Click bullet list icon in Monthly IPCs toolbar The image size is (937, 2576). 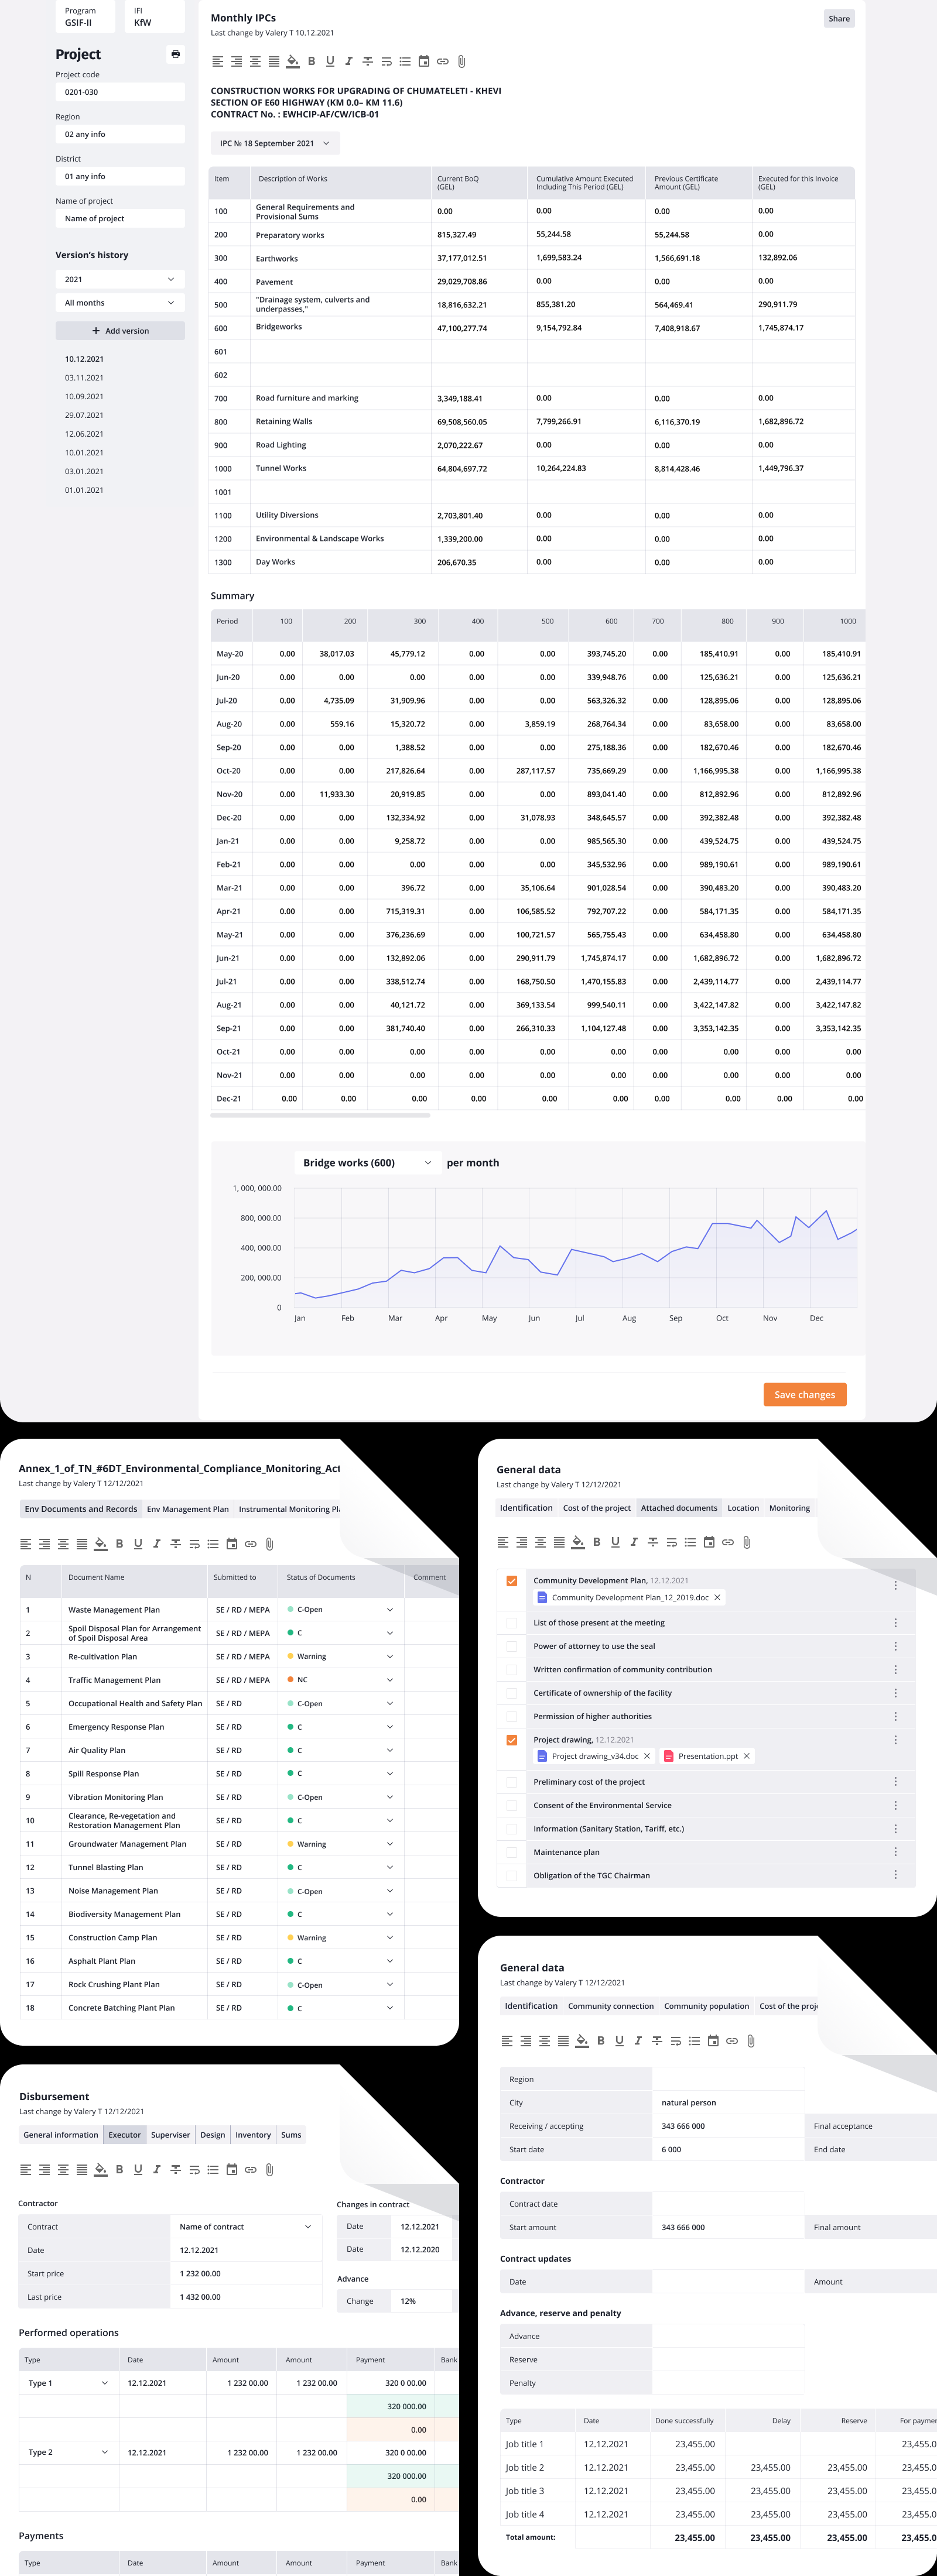tap(405, 61)
